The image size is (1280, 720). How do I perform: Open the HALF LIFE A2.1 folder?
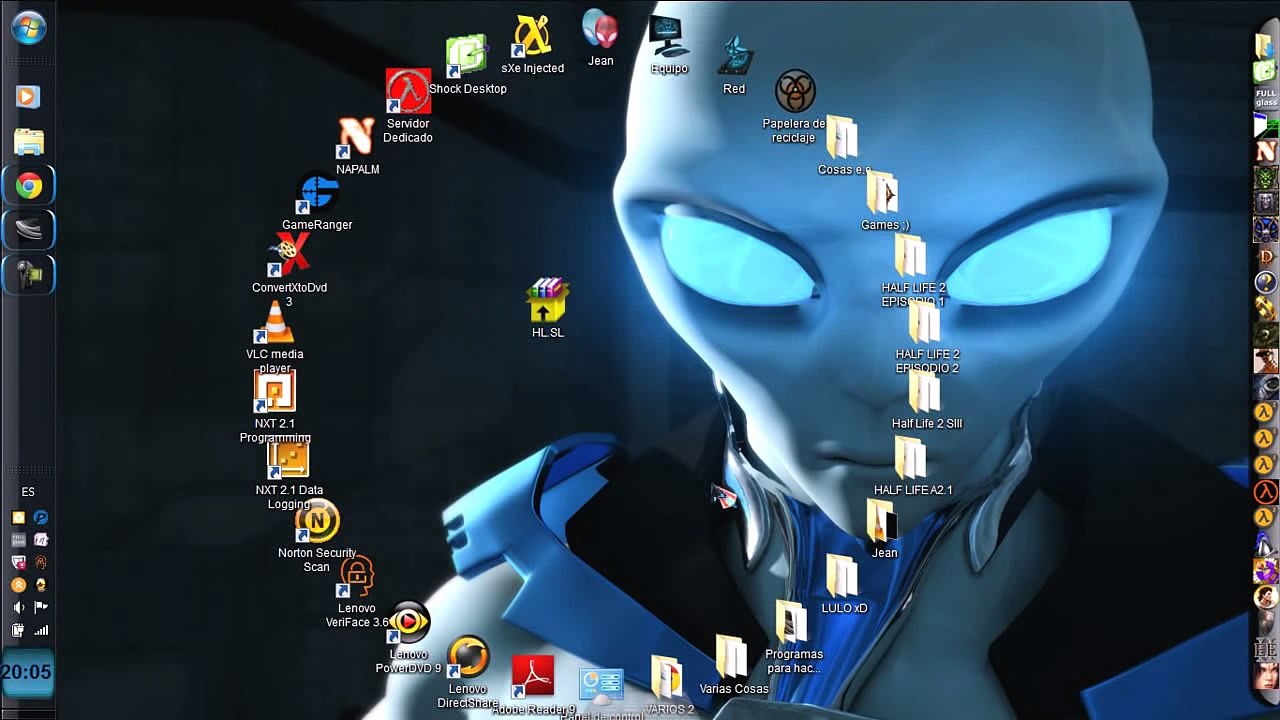click(x=911, y=459)
